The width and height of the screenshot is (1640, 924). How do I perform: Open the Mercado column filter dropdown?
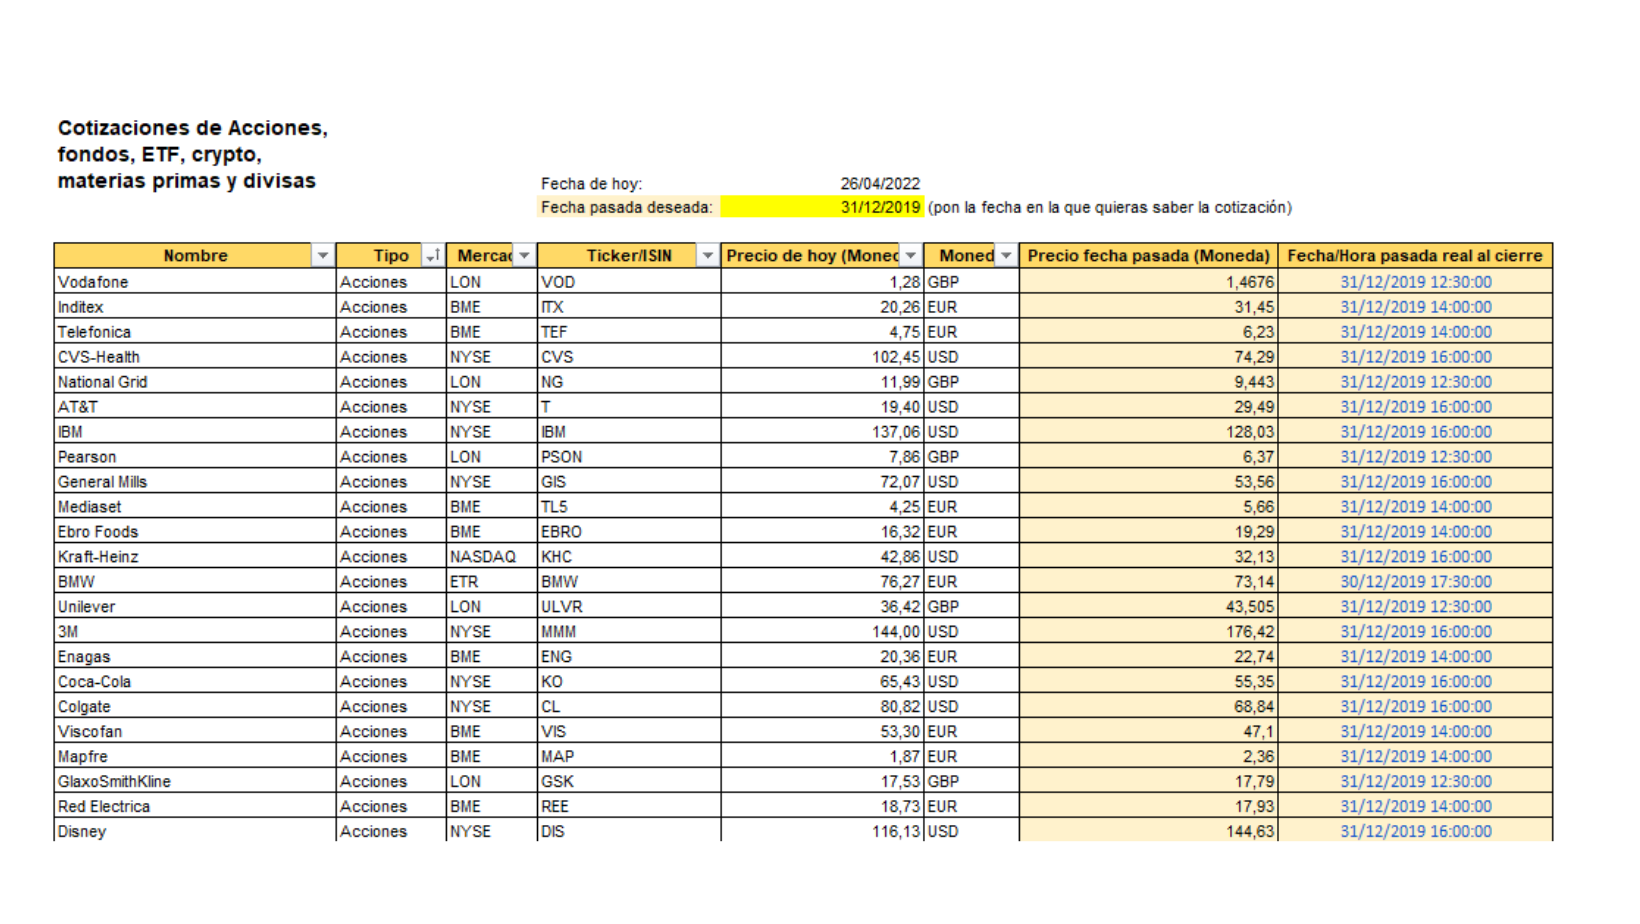pyautogui.click(x=524, y=256)
